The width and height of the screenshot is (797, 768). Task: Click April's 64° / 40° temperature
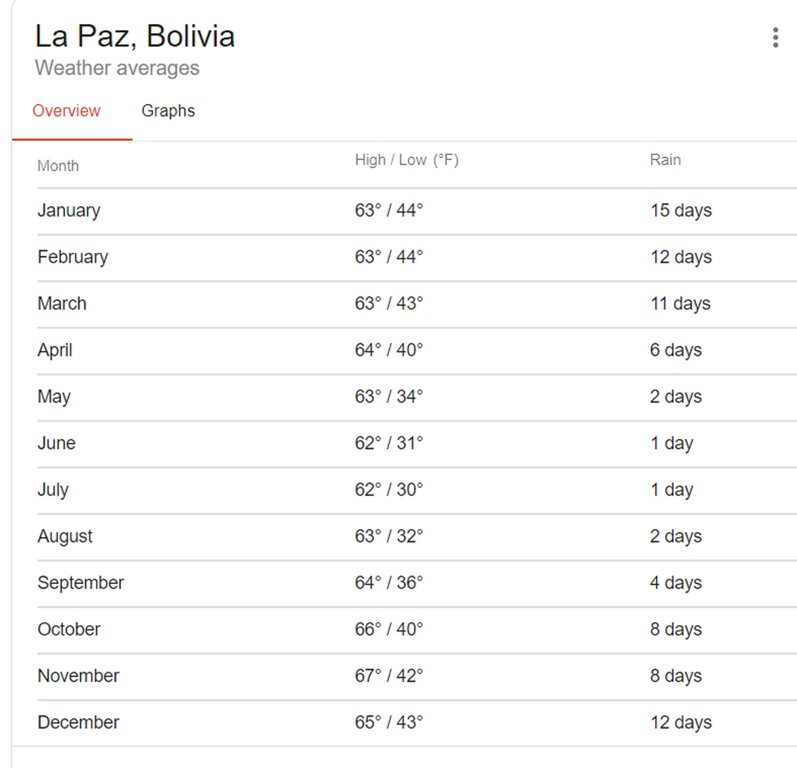point(389,350)
